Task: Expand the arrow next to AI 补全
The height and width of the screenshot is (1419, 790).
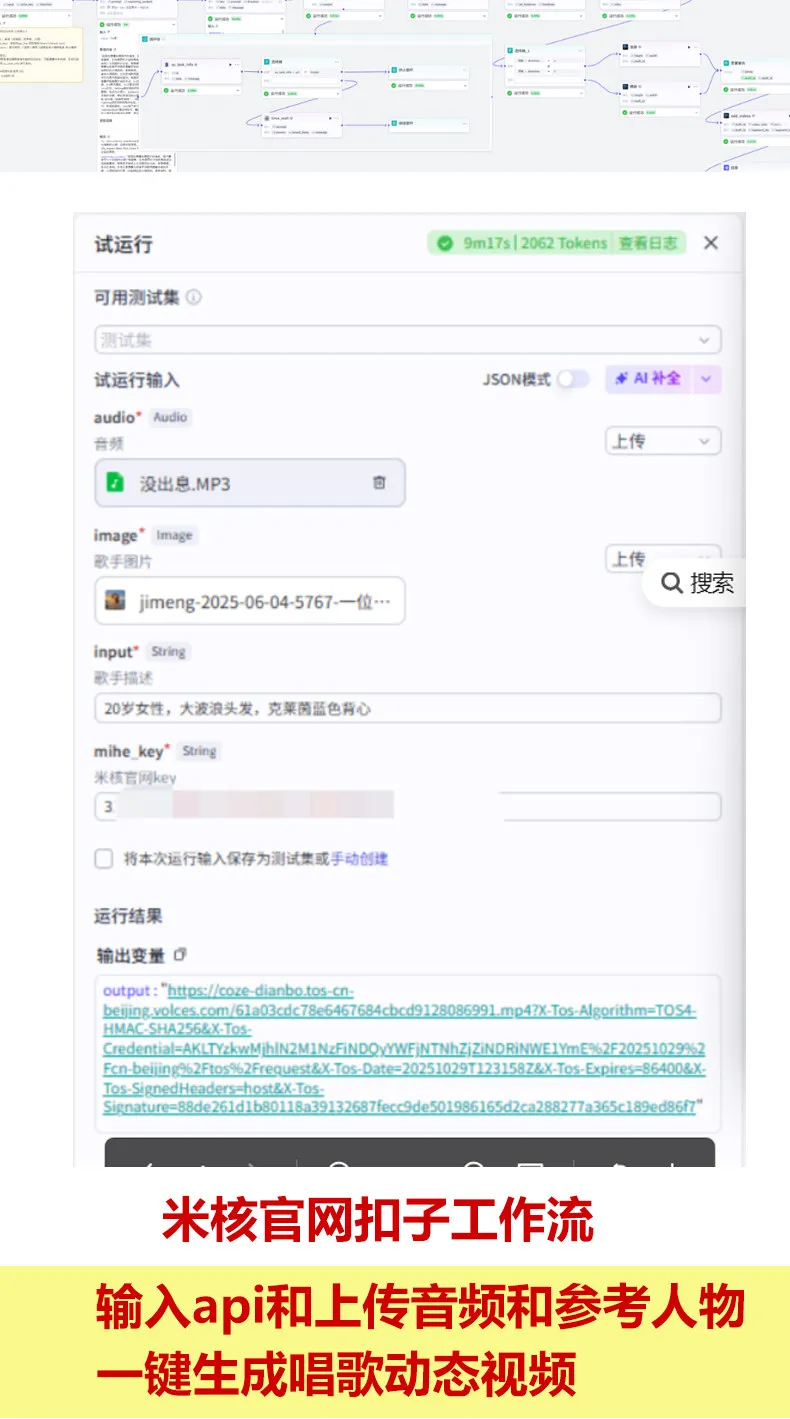Action: (x=707, y=379)
